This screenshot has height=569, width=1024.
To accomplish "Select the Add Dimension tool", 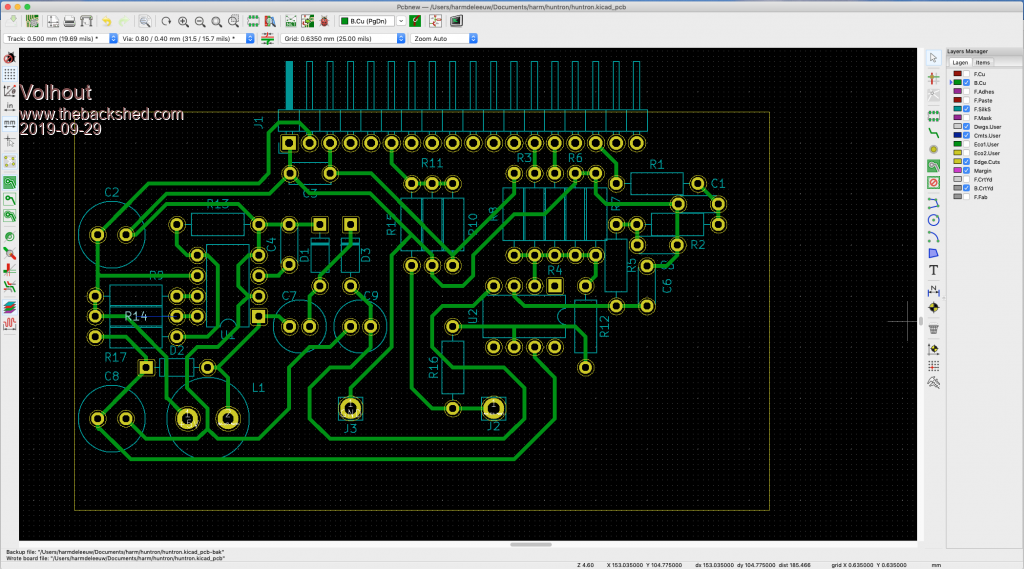I will (x=933, y=288).
